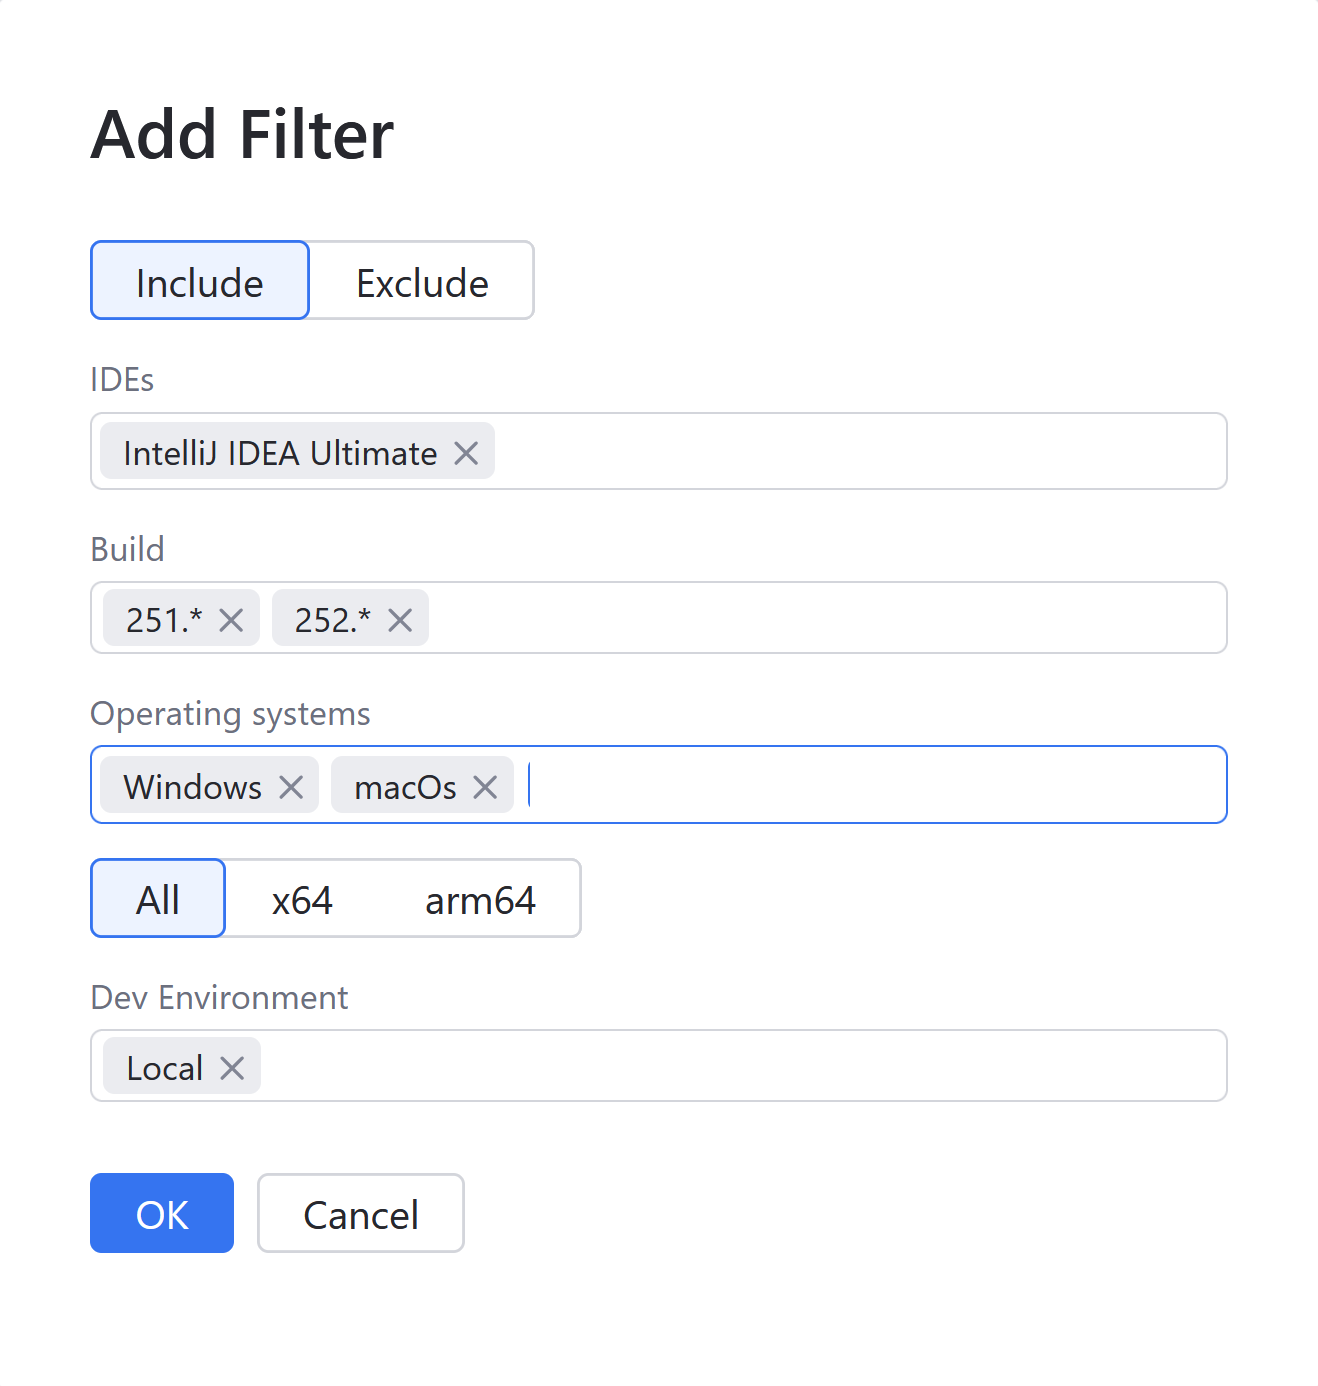Switch the filter mode to Exclude
The image size is (1318, 1386).
coord(421,281)
